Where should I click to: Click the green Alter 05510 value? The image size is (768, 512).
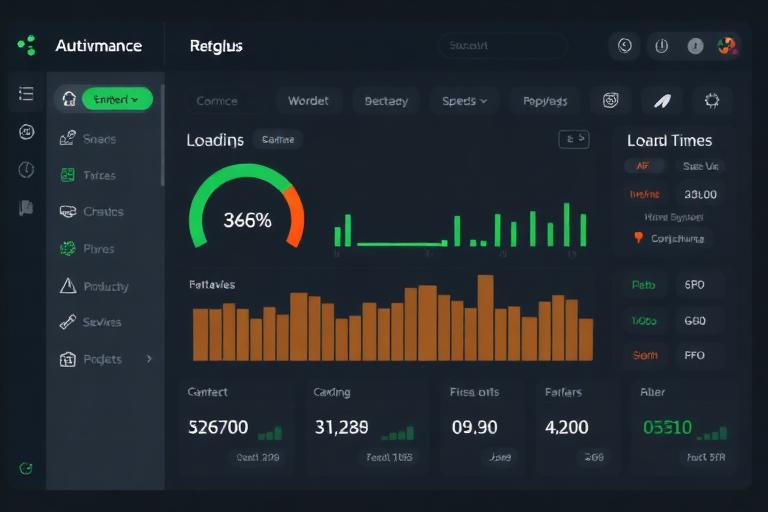tap(667, 427)
